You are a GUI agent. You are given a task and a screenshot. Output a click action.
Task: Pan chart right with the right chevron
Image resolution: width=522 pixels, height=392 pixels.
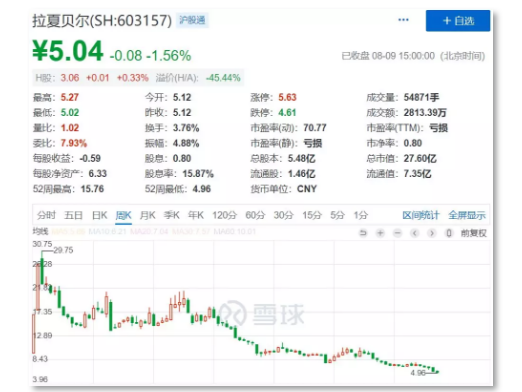pyautogui.click(x=432, y=233)
